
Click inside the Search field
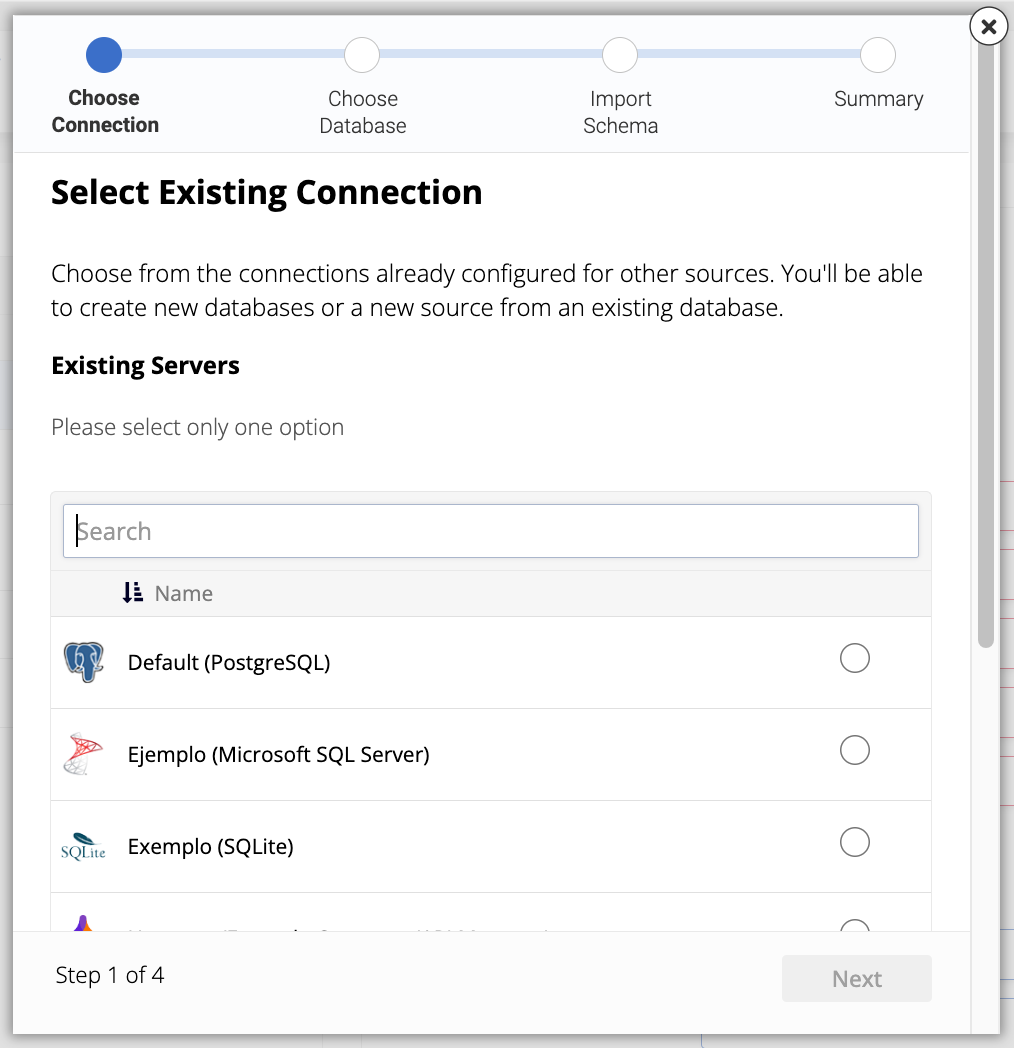(490, 531)
